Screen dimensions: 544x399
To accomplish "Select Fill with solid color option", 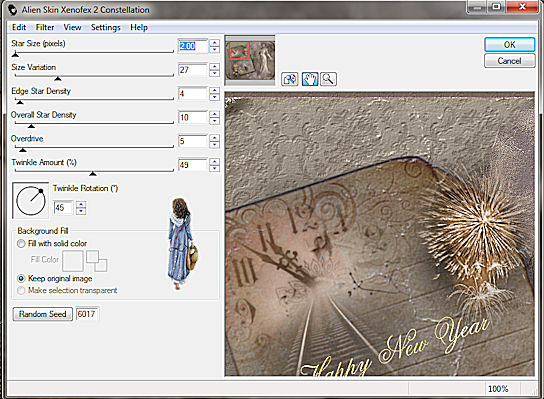I will coord(21,244).
